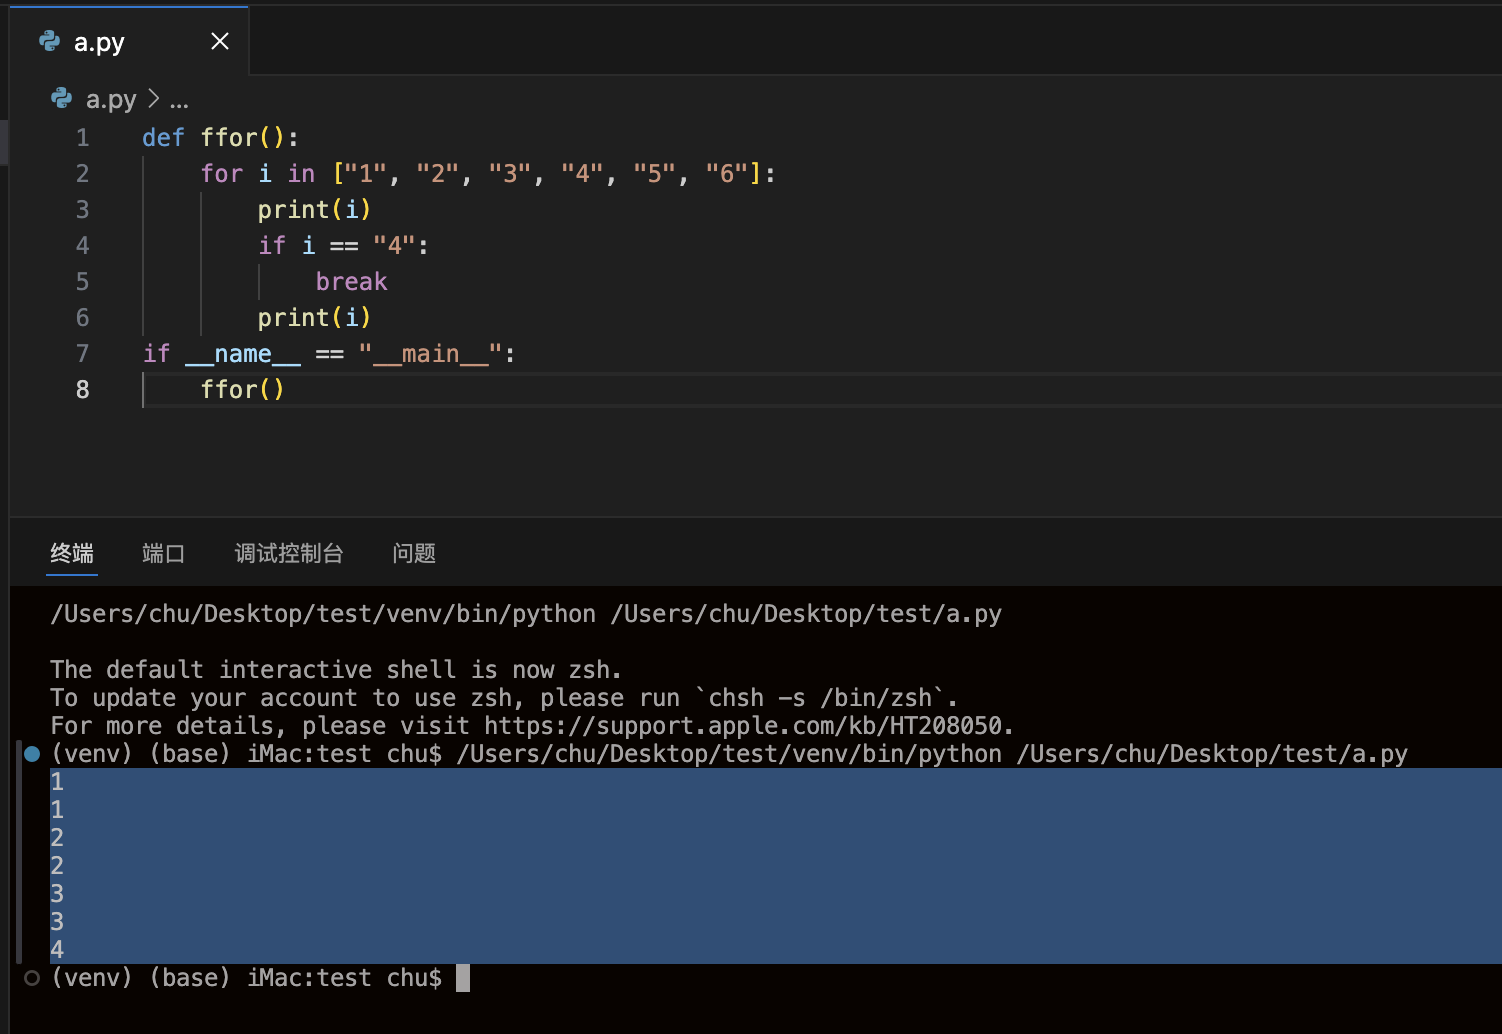This screenshot has width=1502, height=1034.
Task: Click the hollow circle beside the last prompt
Action: 32,978
